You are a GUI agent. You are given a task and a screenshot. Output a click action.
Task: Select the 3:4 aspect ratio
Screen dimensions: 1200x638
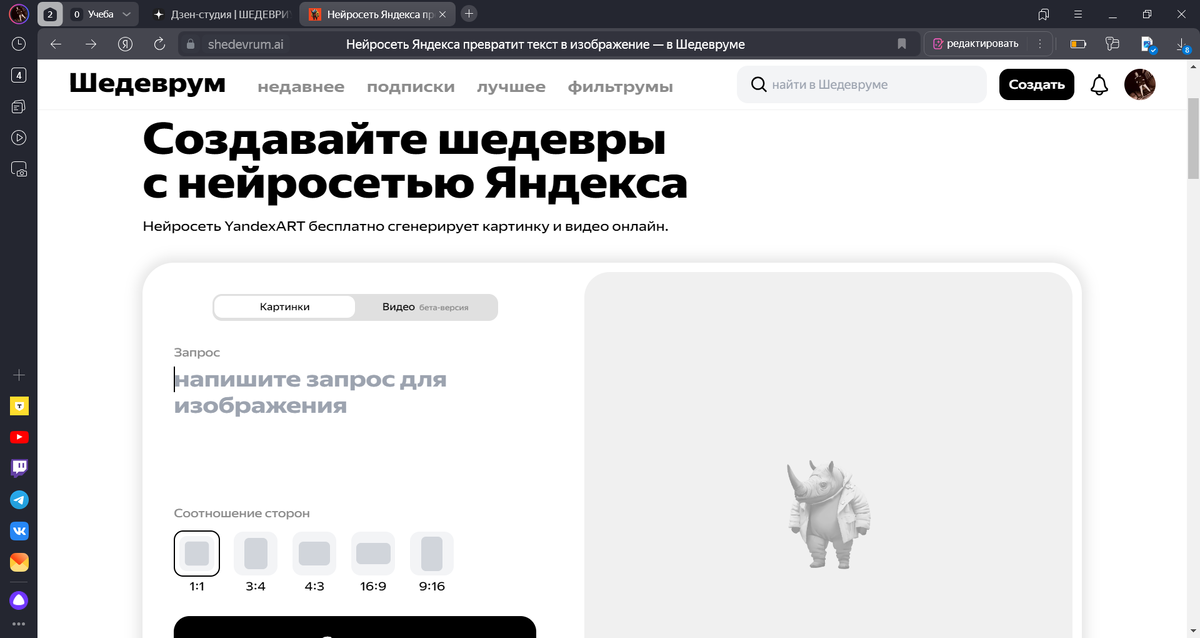click(x=256, y=553)
